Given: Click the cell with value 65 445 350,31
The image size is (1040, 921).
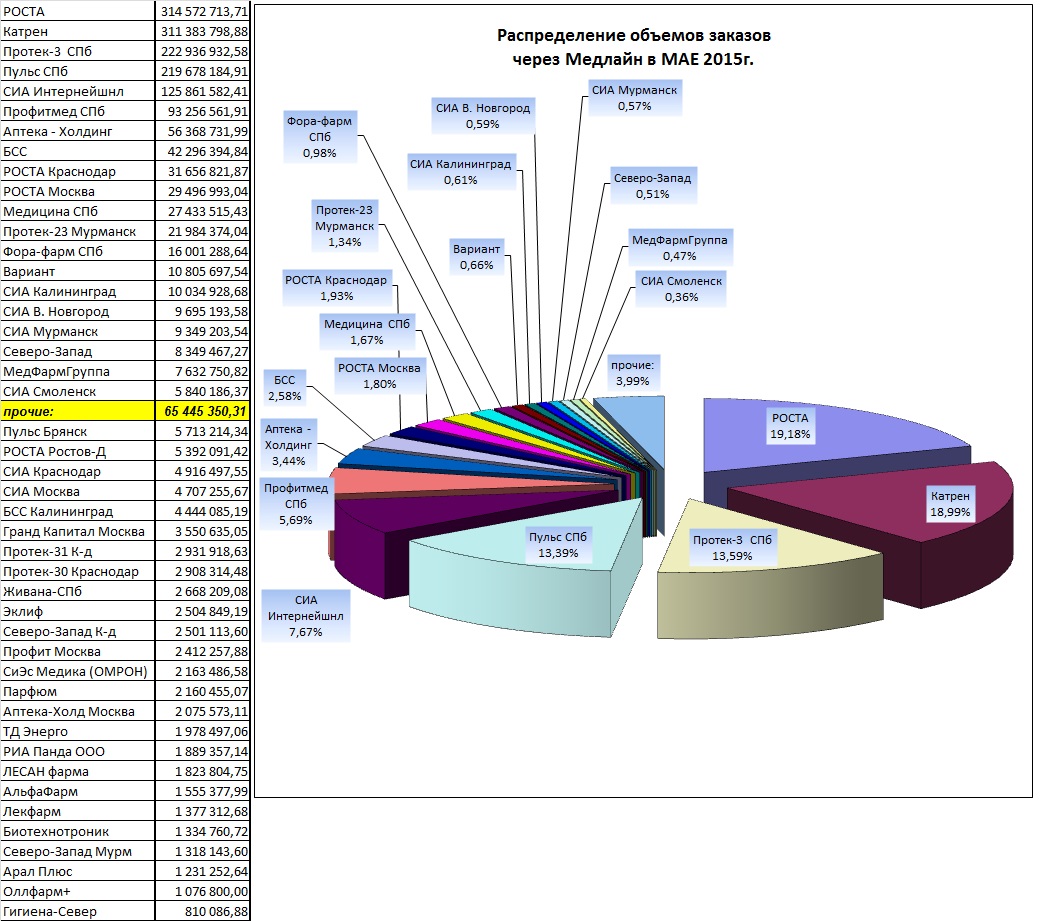Looking at the screenshot, I should 203,411.
